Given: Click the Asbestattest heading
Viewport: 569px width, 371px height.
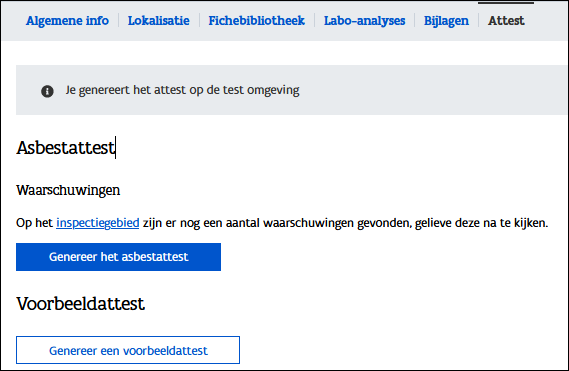Looking at the screenshot, I should coord(65,147).
